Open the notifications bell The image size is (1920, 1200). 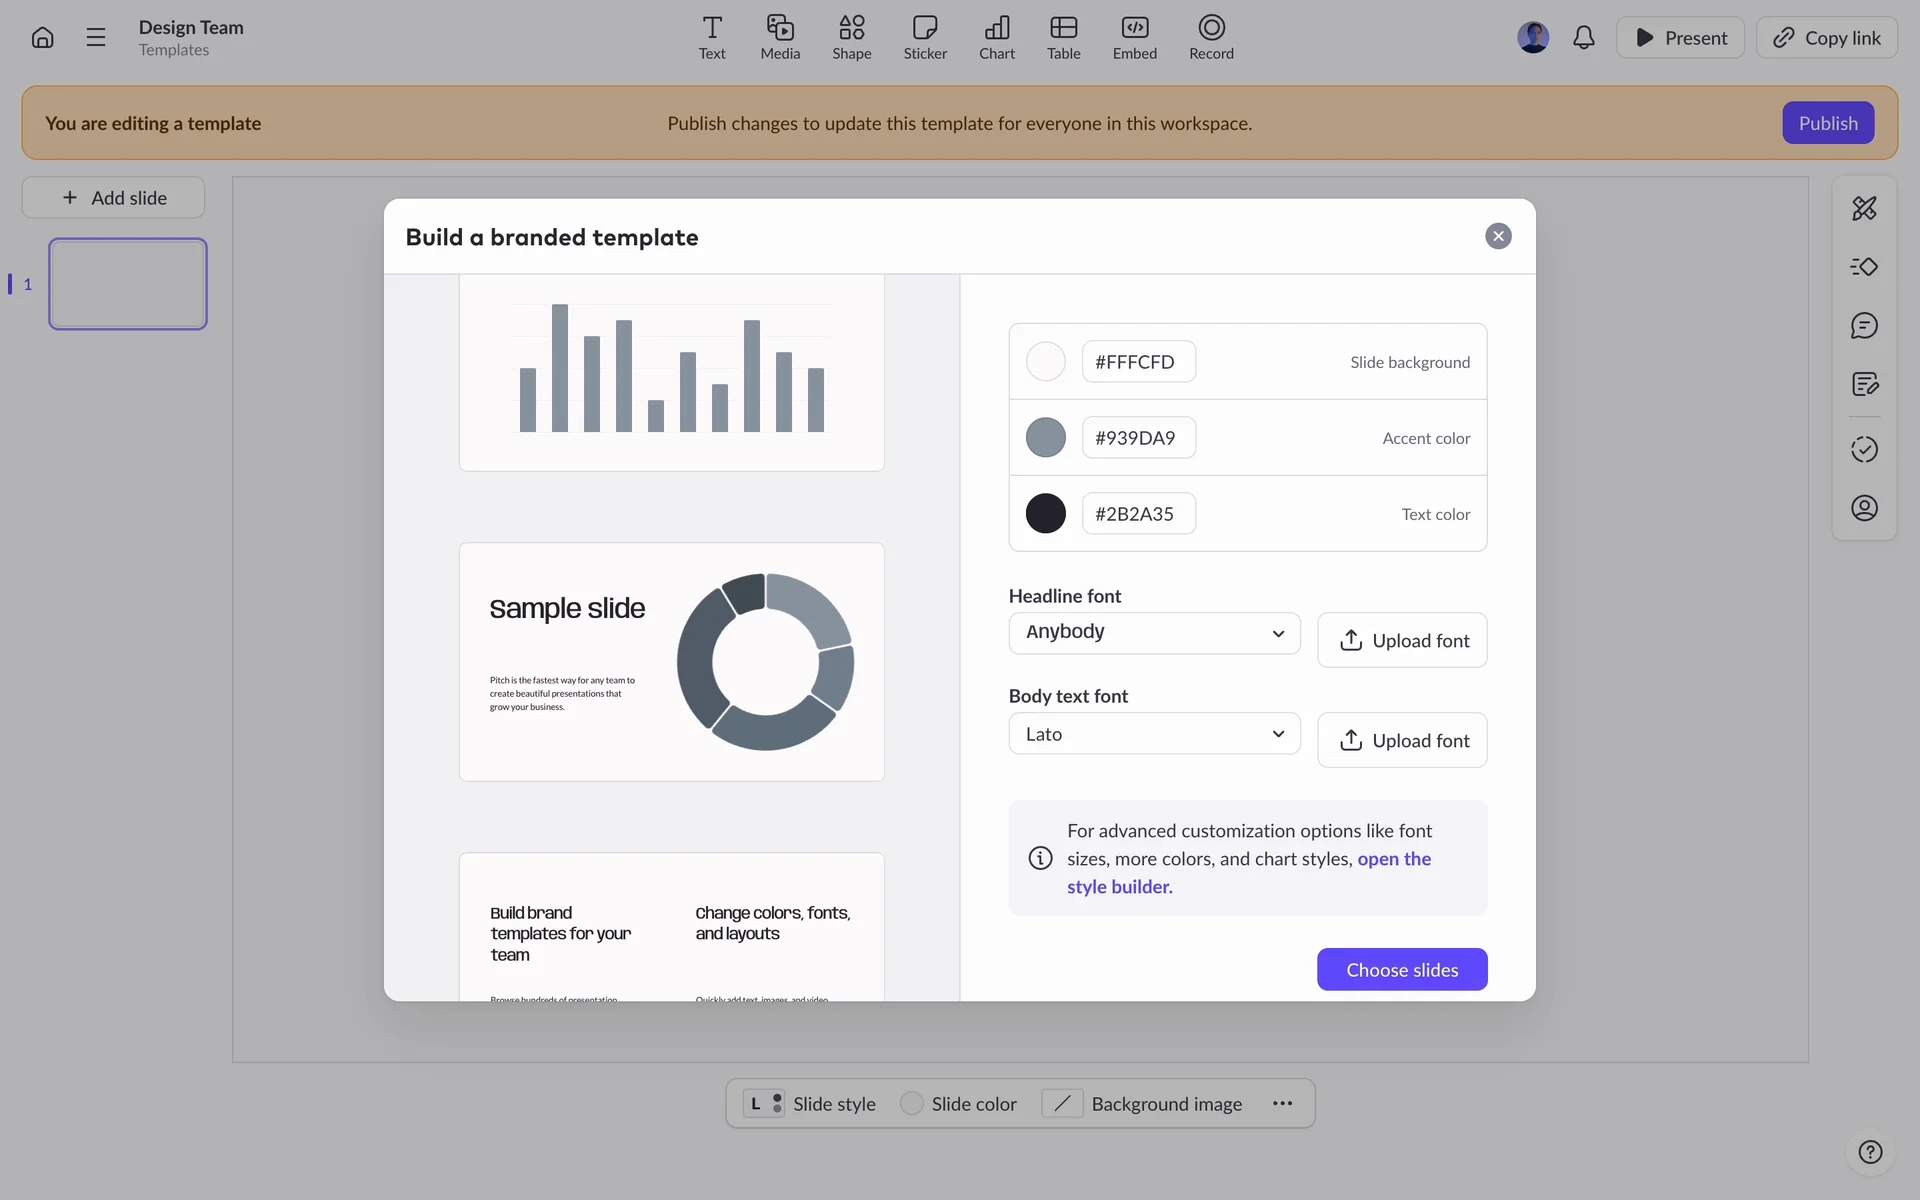(1583, 38)
